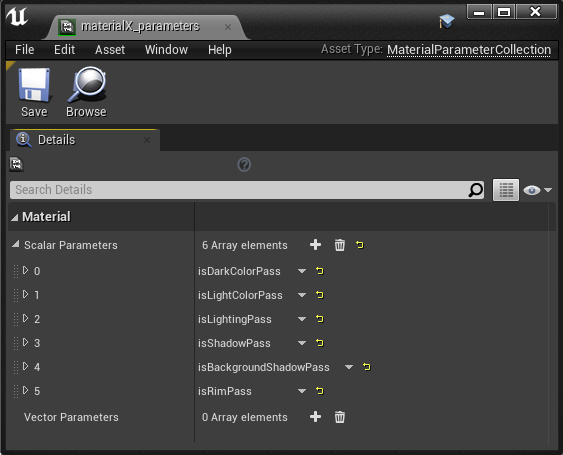The image size is (563, 455).
Task: Empty the Scalar Parameters array with the trash icon
Action: 340,245
